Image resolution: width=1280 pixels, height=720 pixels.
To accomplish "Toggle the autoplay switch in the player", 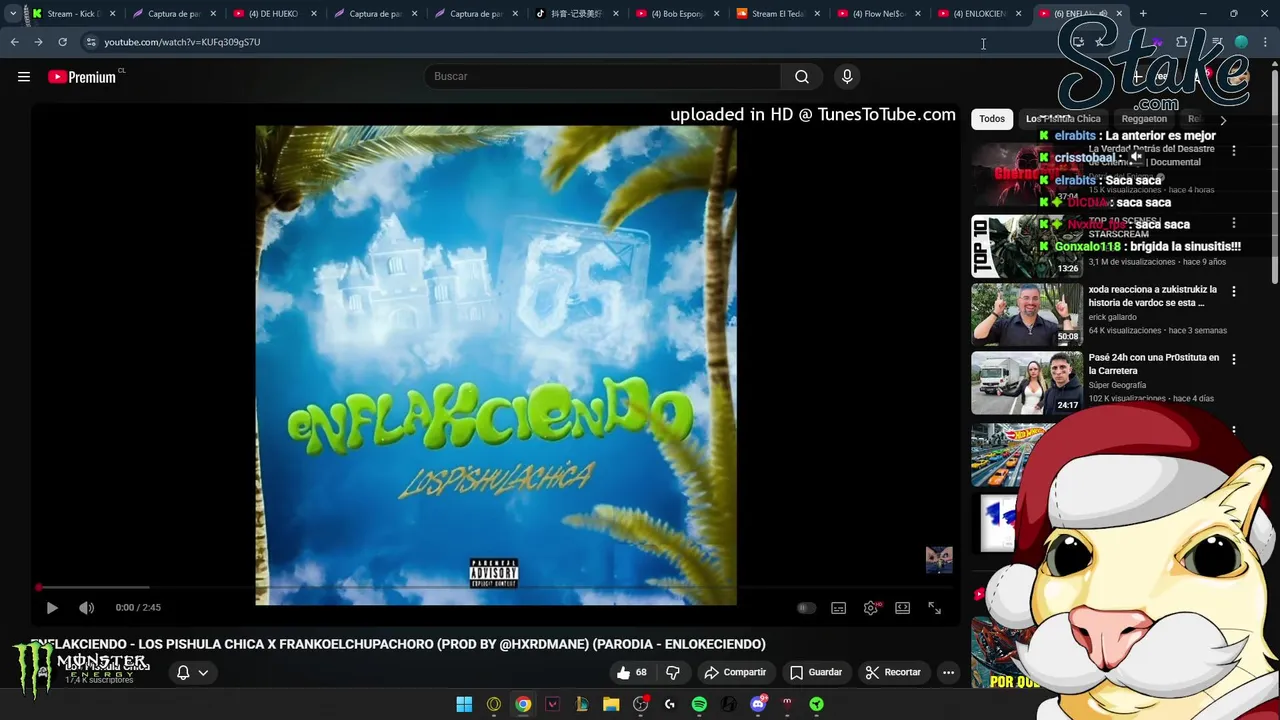I will pyautogui.click(x=806, y=608).
